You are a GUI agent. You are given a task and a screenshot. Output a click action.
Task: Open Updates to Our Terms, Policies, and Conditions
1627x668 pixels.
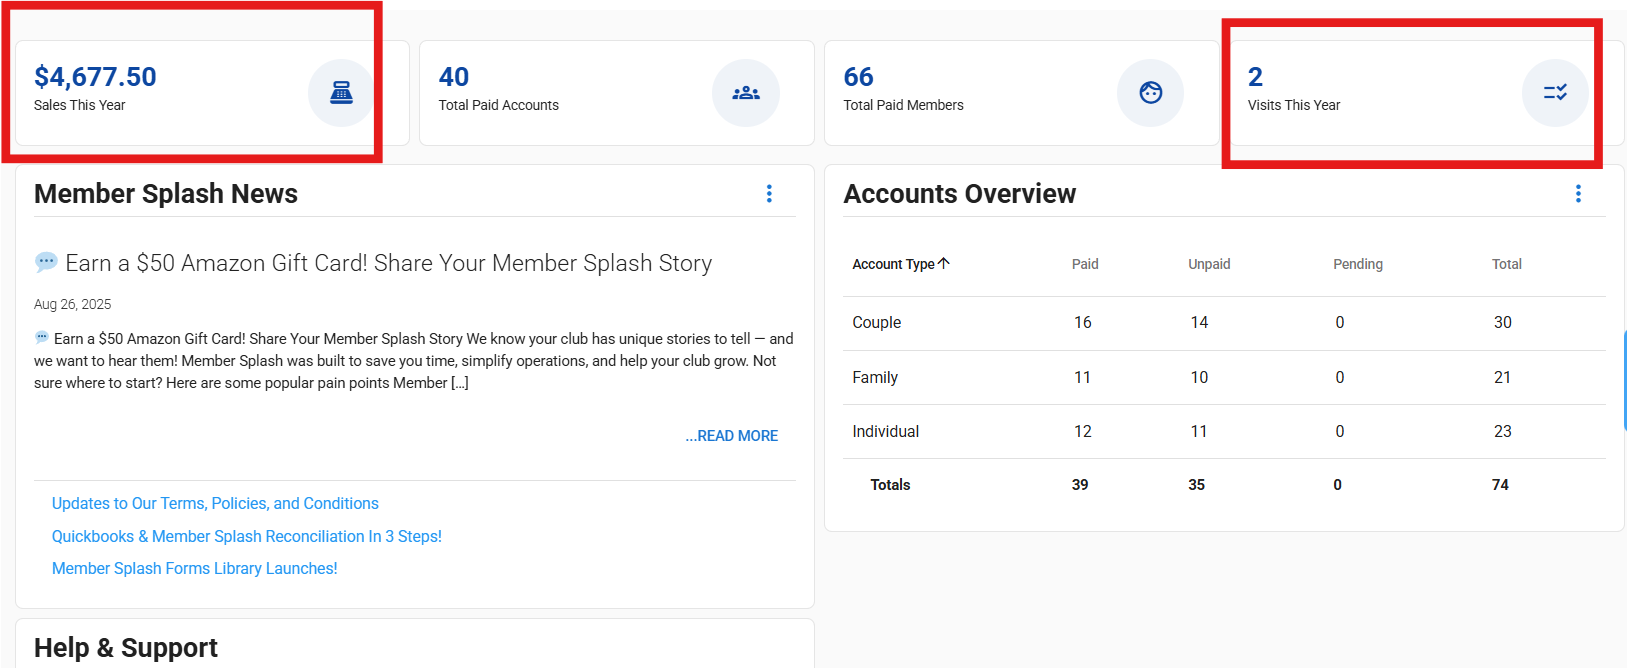(x=215, y=504)
